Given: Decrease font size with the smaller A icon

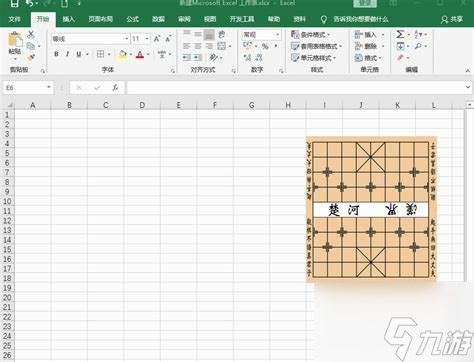Looking at the screenshot, I should click(168, 39).
